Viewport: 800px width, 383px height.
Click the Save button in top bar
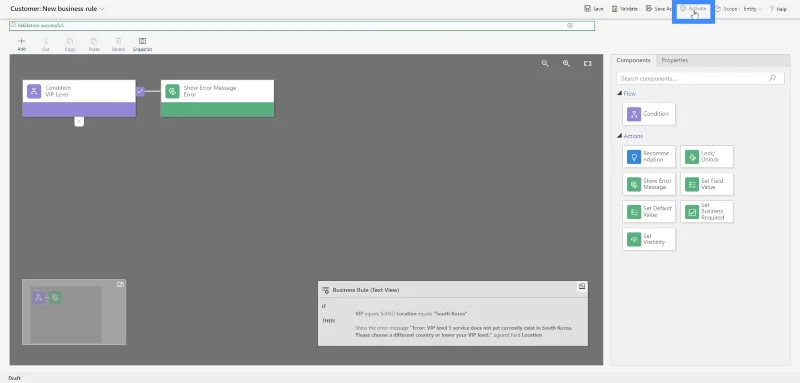(594, 9)
